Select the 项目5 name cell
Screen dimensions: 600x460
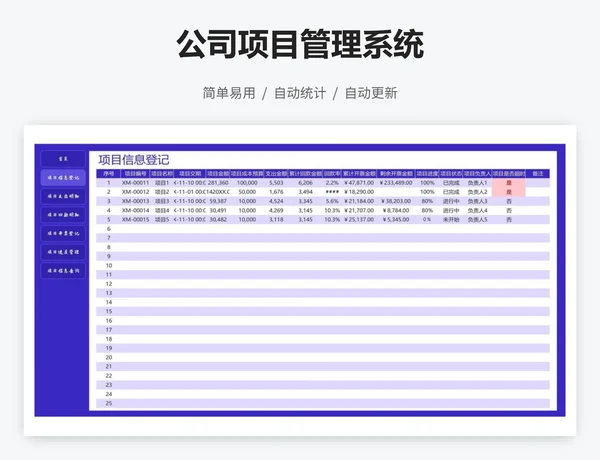click(162, 220)
